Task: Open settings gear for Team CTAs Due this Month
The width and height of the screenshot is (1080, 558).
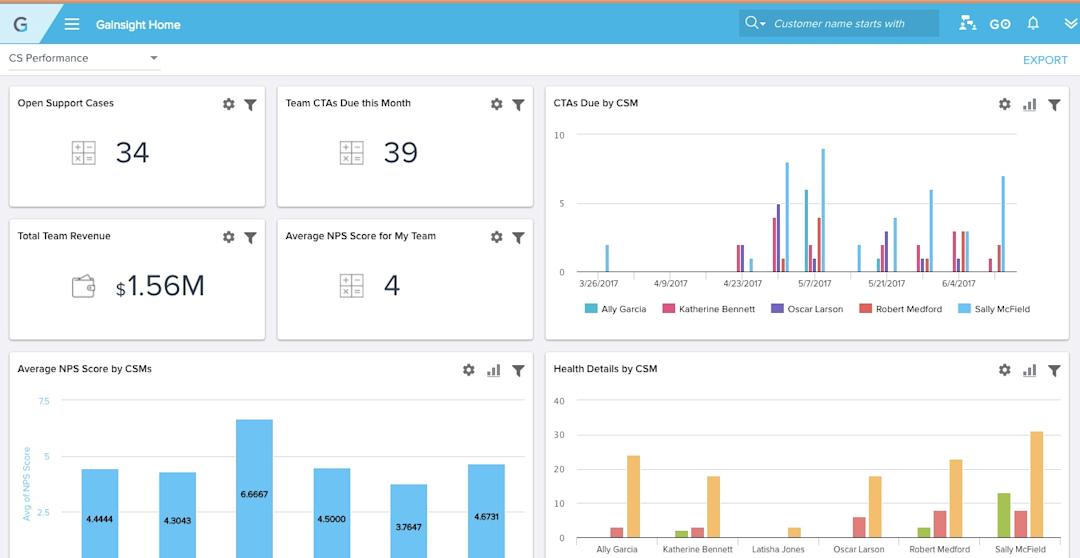Action: point(497,104)
